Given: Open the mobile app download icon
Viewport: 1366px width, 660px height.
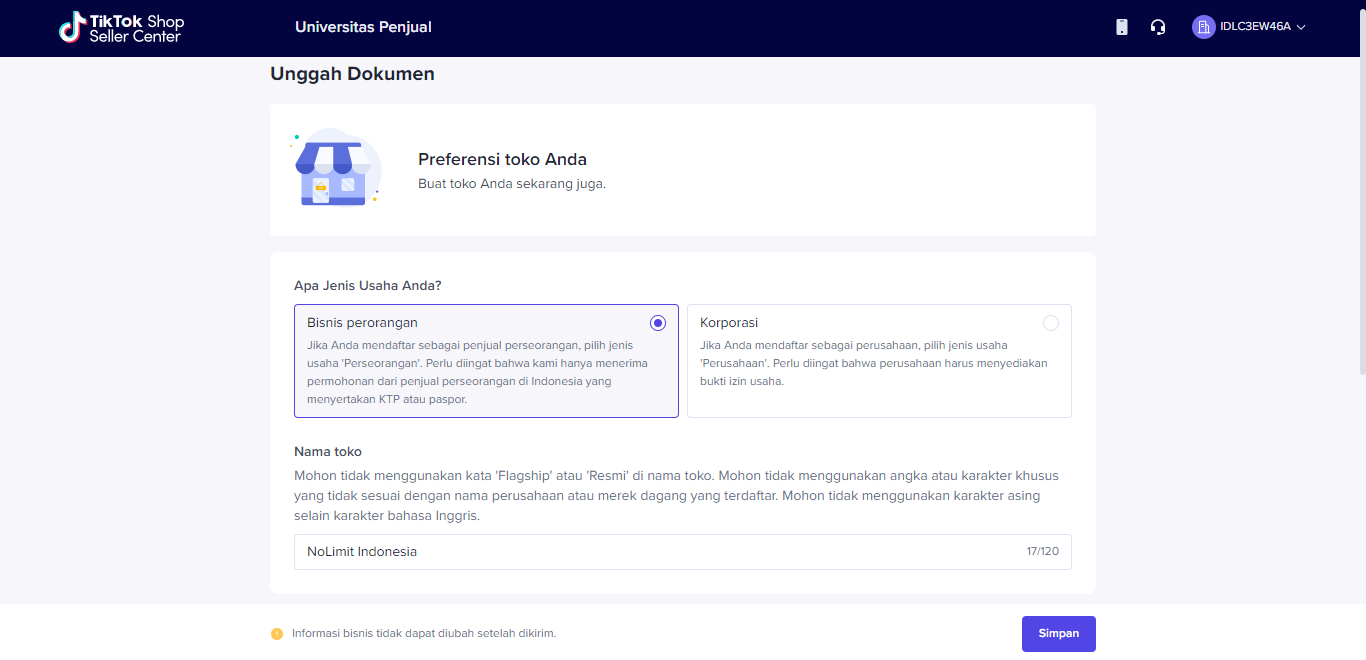Looking at the screenshot, I should (1122, 27).
